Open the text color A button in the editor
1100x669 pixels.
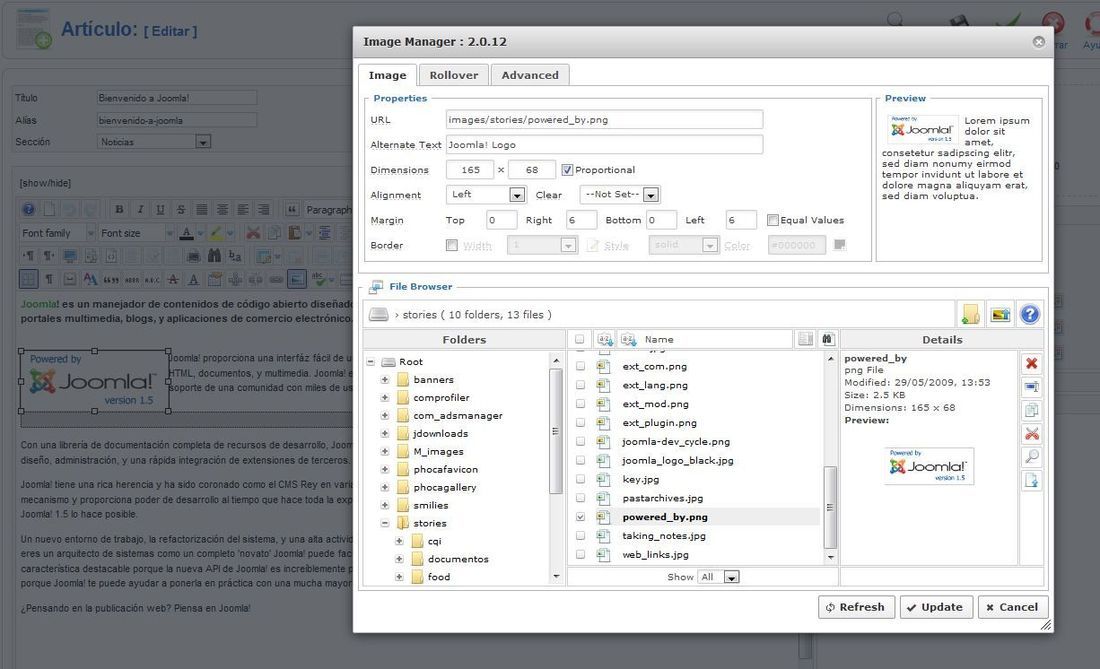pos(187,233)
